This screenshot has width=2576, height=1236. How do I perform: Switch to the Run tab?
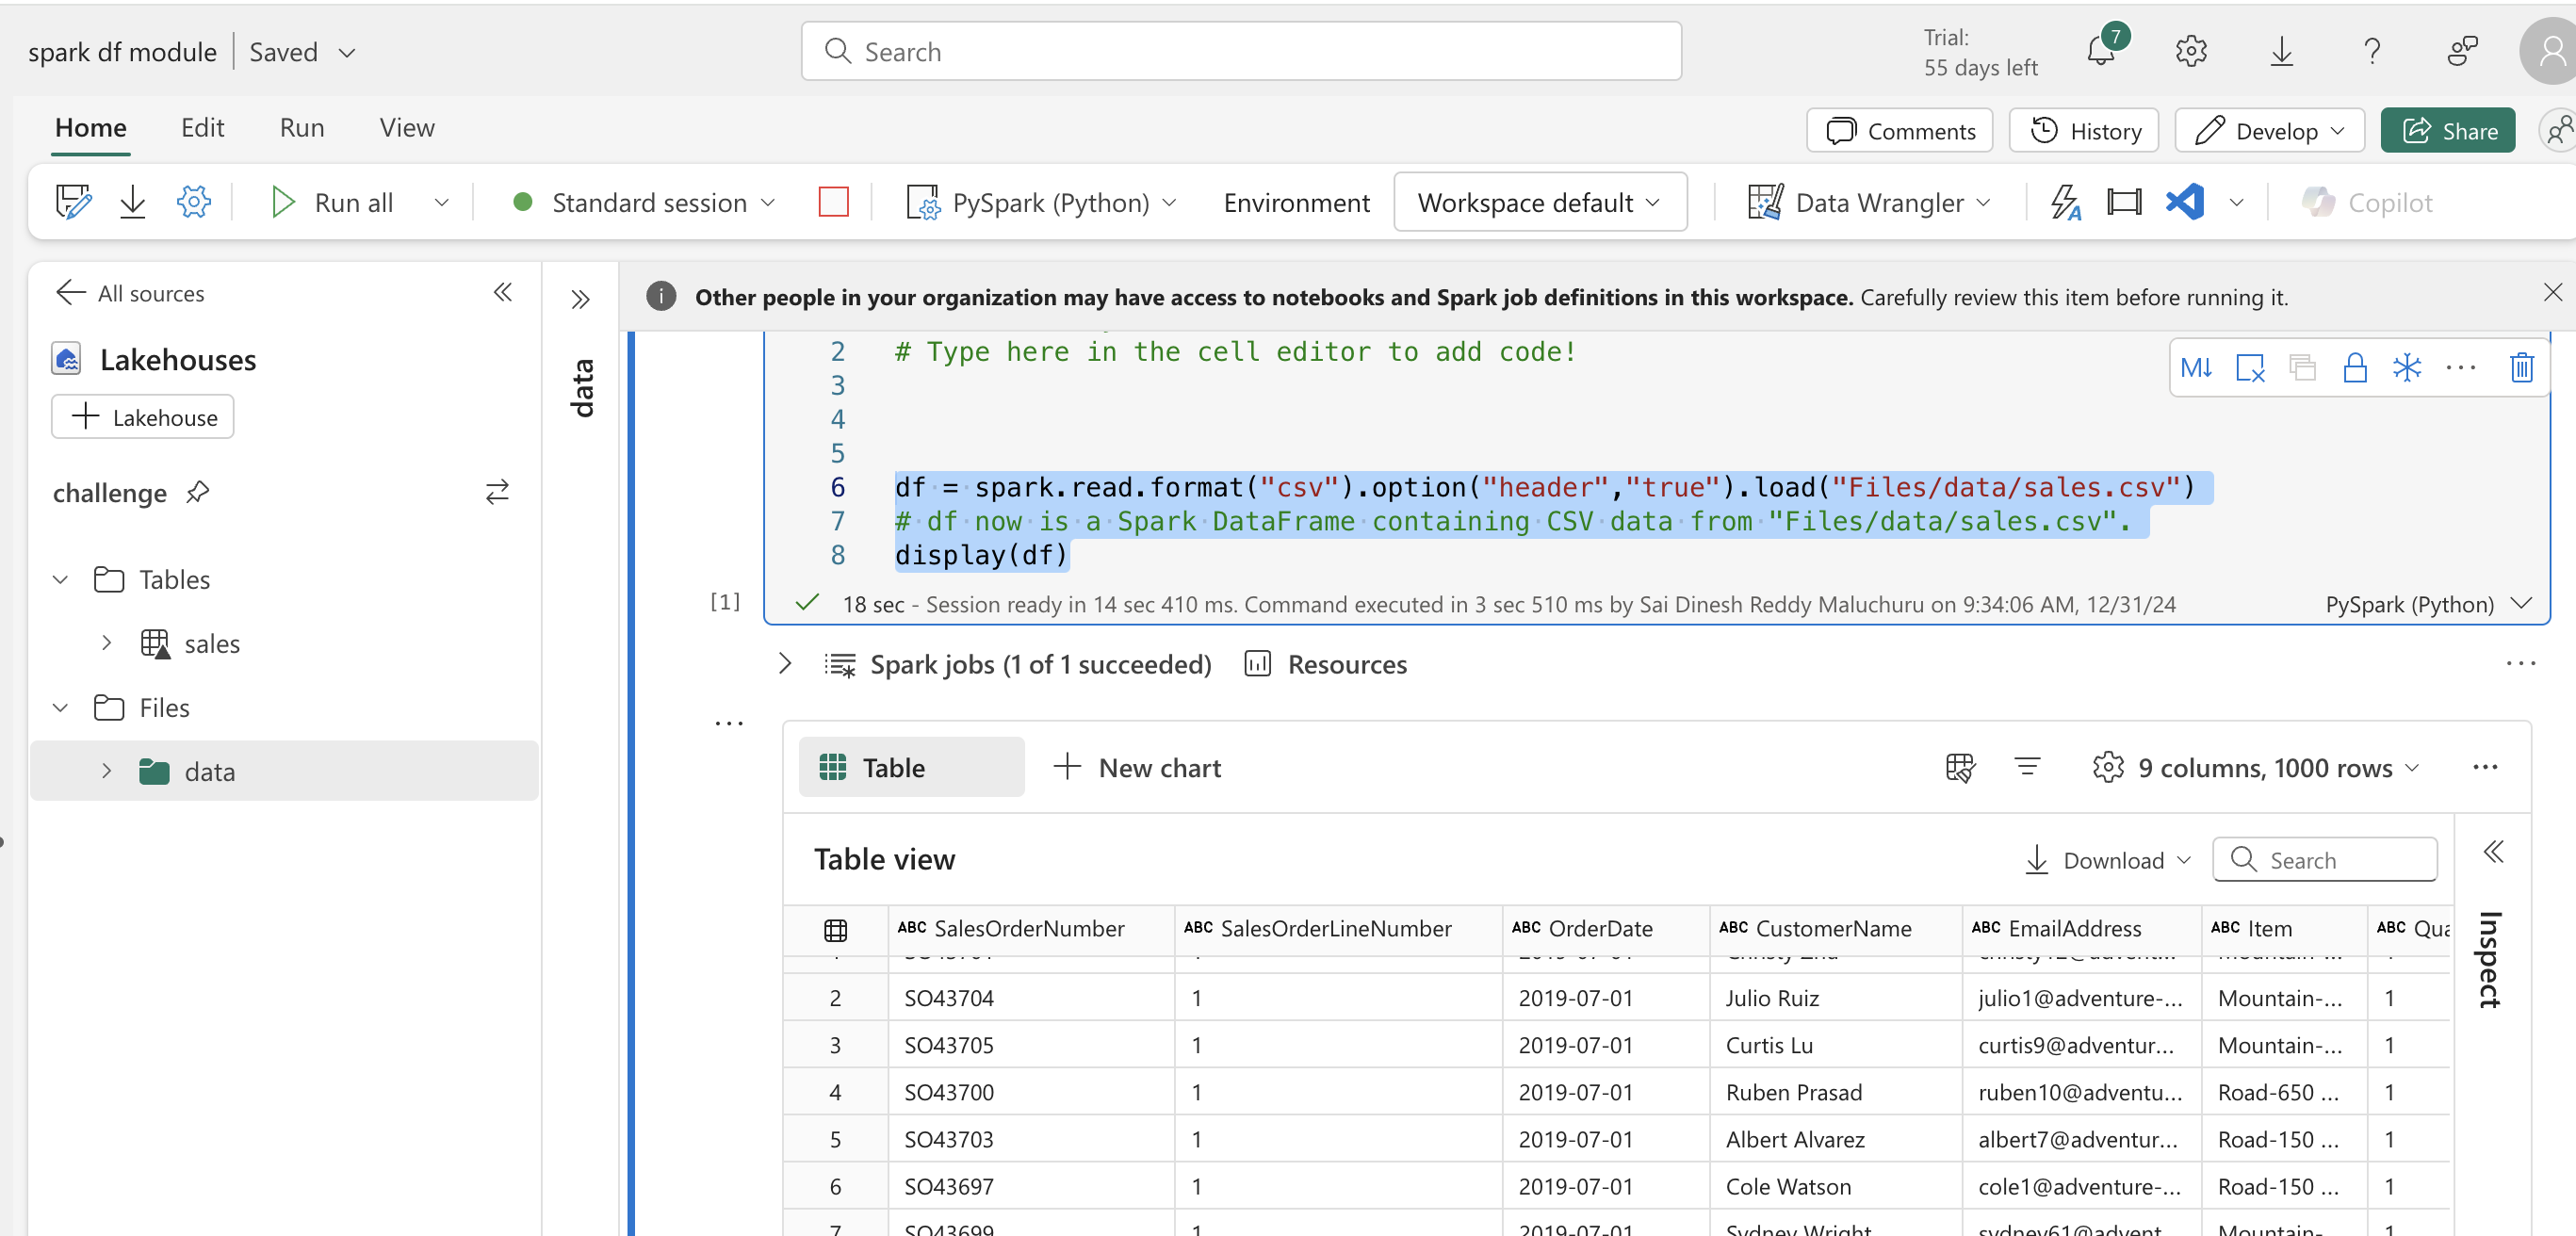[x=301, y=128]
